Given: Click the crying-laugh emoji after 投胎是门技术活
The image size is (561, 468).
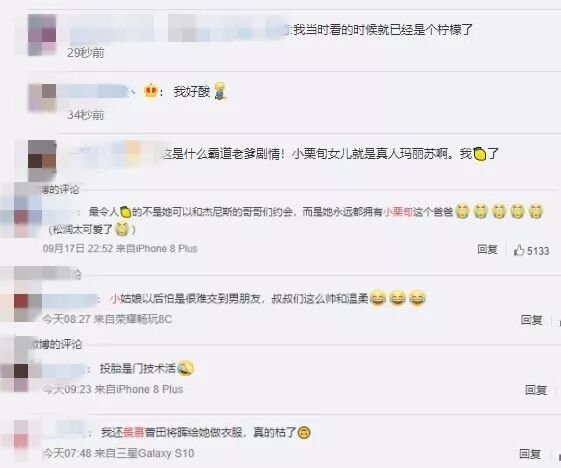Looking at the screenshot, I should (186, 368).
